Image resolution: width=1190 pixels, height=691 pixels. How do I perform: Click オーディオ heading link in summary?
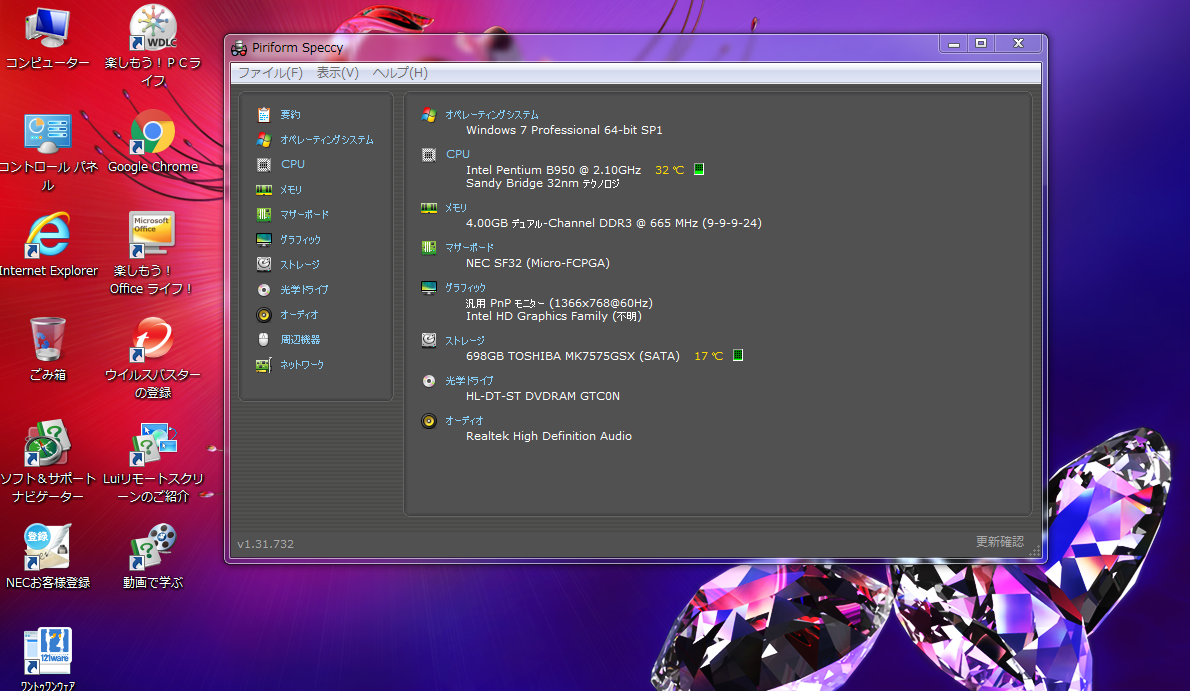[464, 421]
